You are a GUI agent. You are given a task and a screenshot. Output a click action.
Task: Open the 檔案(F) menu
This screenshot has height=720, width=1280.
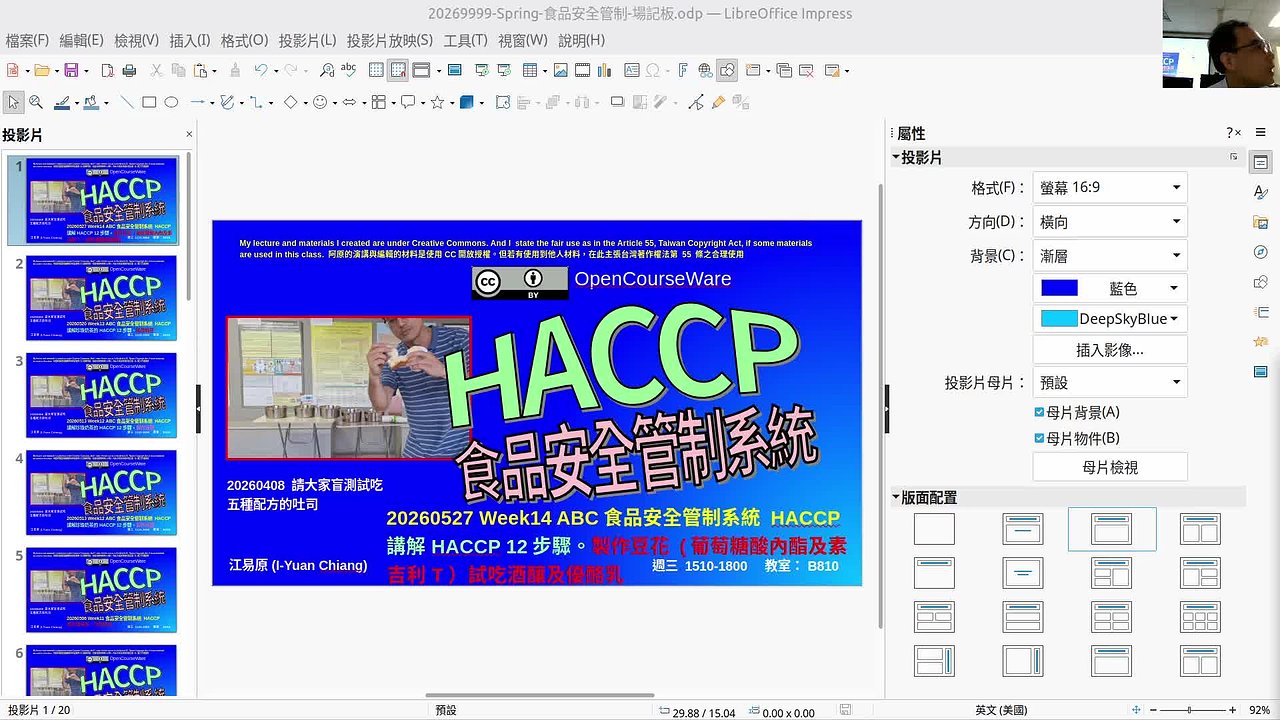click(x=27, y=40)
